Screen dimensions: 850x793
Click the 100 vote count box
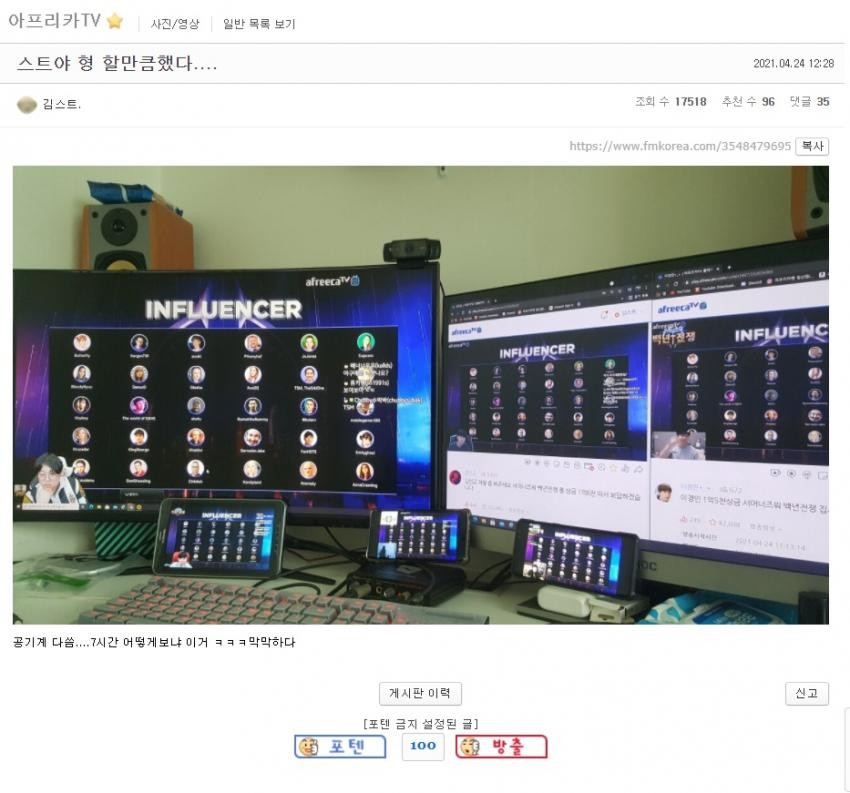coord(423,746)
